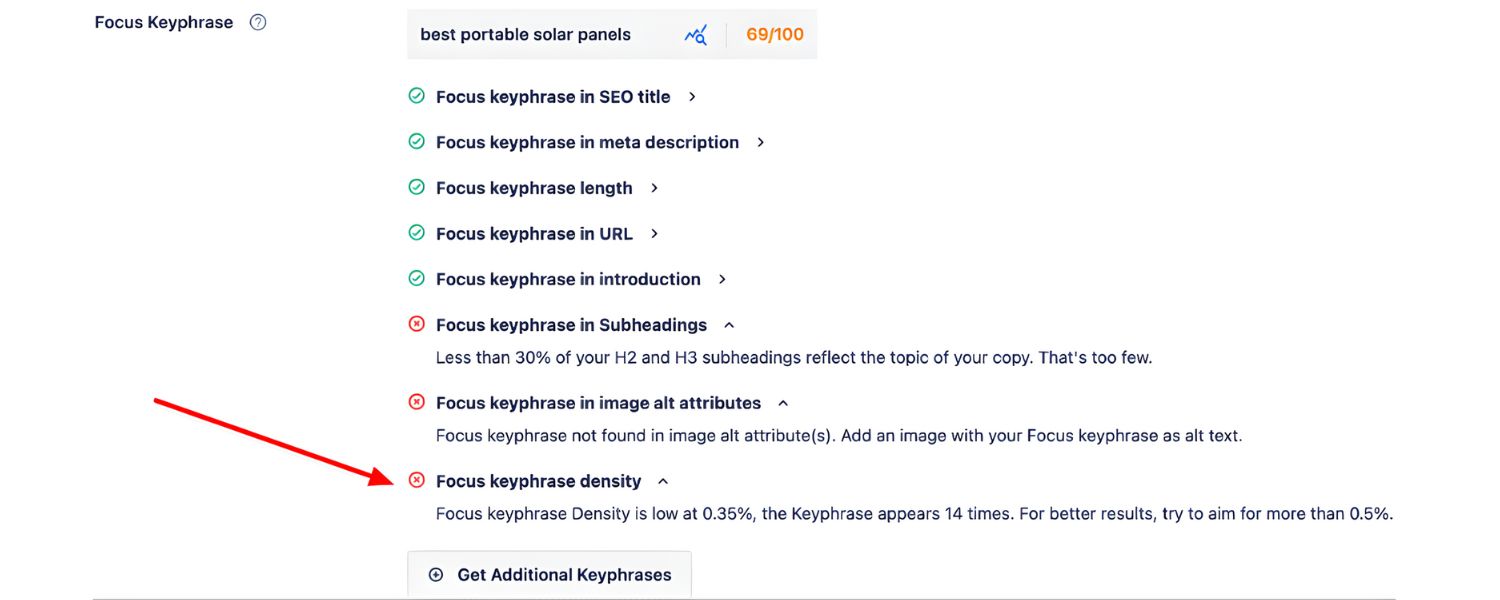The height and width of the screenshot is (600, 1500).
Task: Click the trend graph icon beside the keyphrase
Action: [696, 34]
